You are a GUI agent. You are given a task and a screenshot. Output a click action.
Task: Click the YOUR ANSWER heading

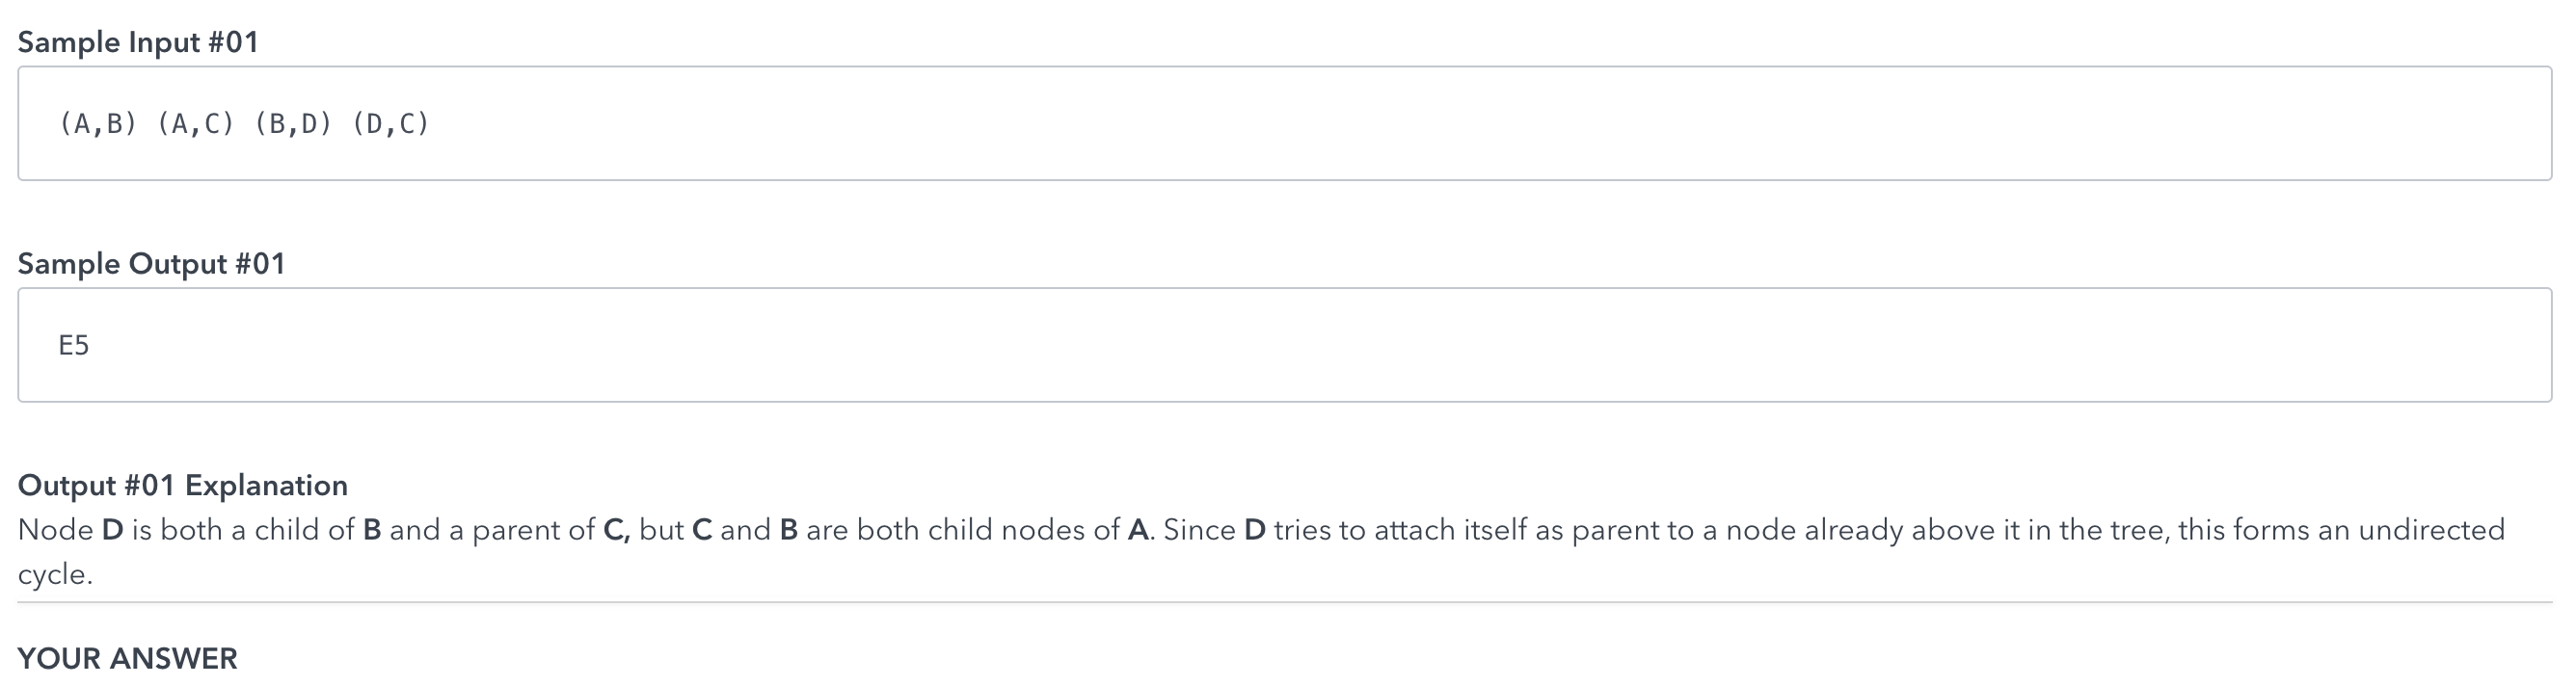pyautogui.click(x=128, y=659)
